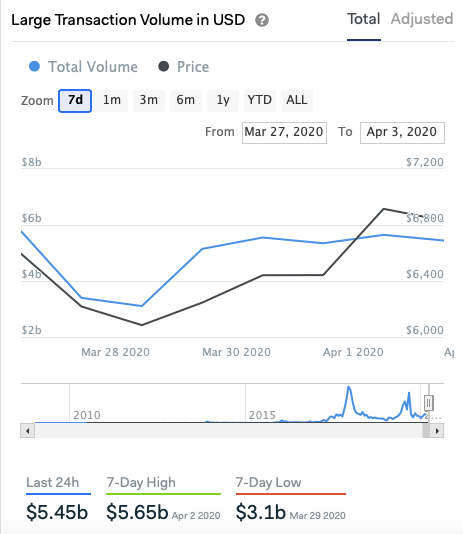Click the navigator range handle
The width and height of the screenshot is (463, 534).
[429, 403]
